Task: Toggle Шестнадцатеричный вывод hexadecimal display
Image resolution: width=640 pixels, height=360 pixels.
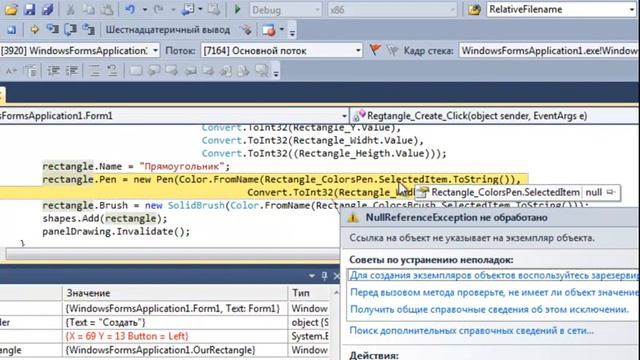Action: [168, 30]
